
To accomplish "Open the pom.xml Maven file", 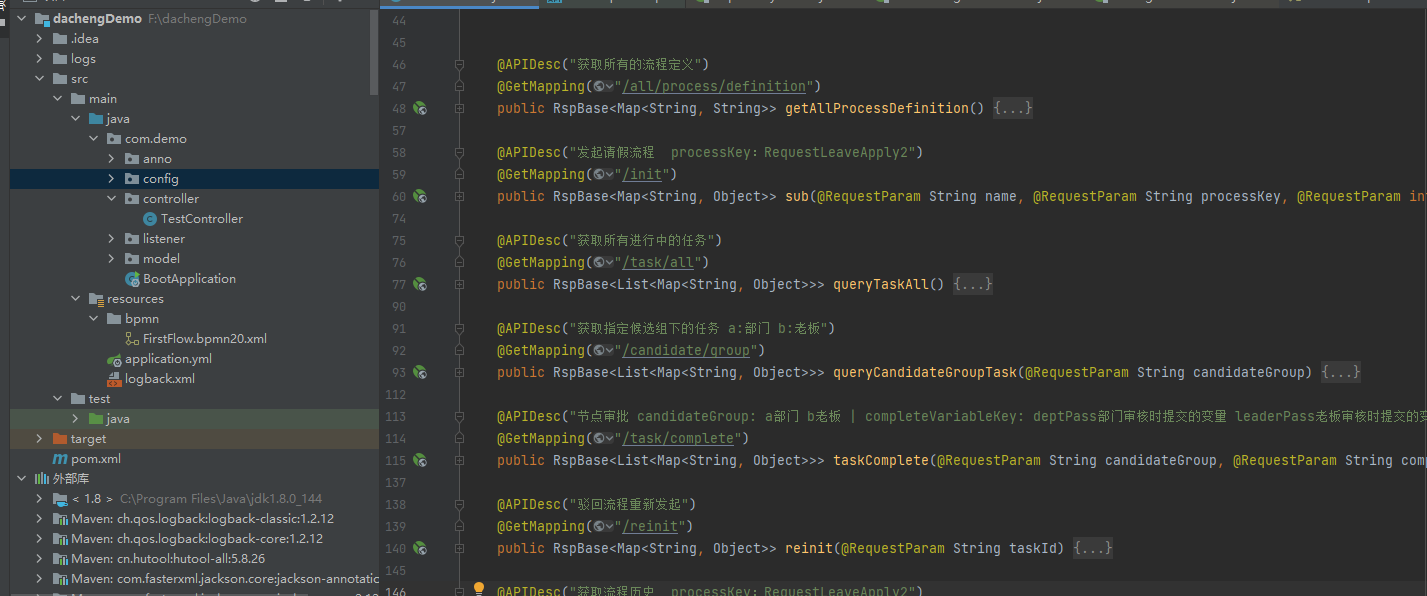I will pyautogui.click(x=95, y=459).
